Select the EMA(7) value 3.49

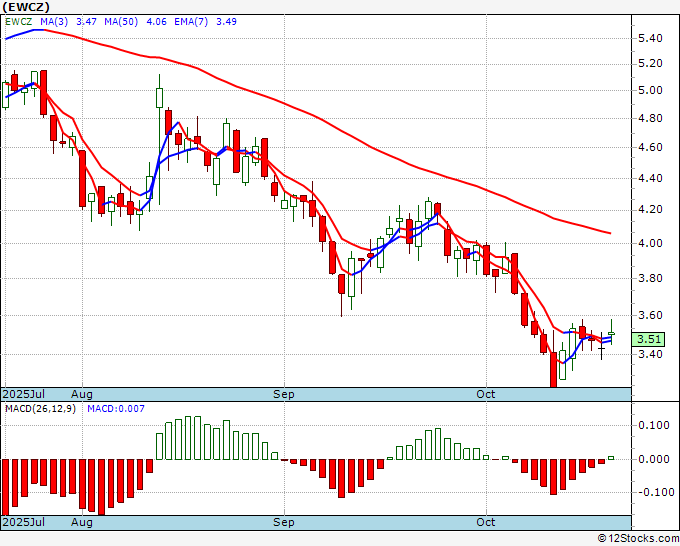tap(226, 22)
